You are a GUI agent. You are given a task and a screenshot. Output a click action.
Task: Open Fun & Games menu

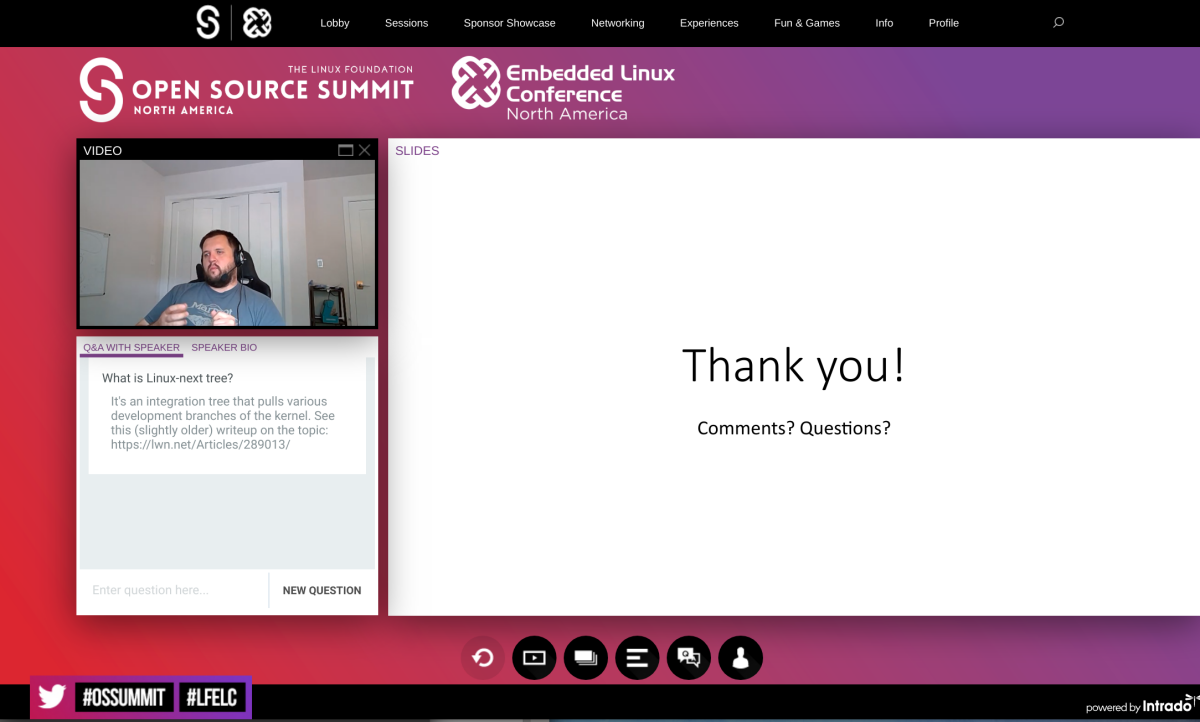807,23
